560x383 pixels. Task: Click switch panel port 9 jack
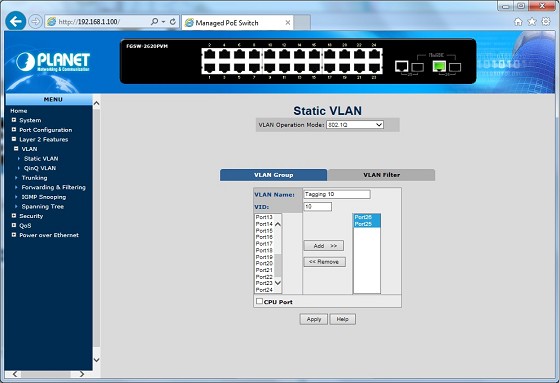click(x=270, y=68)
